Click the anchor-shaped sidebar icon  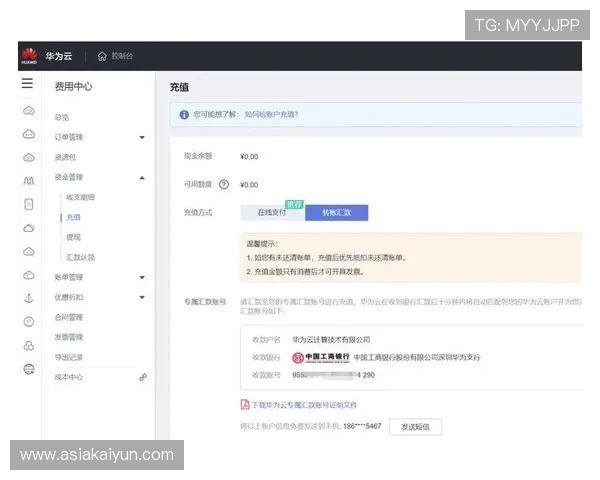29,298
